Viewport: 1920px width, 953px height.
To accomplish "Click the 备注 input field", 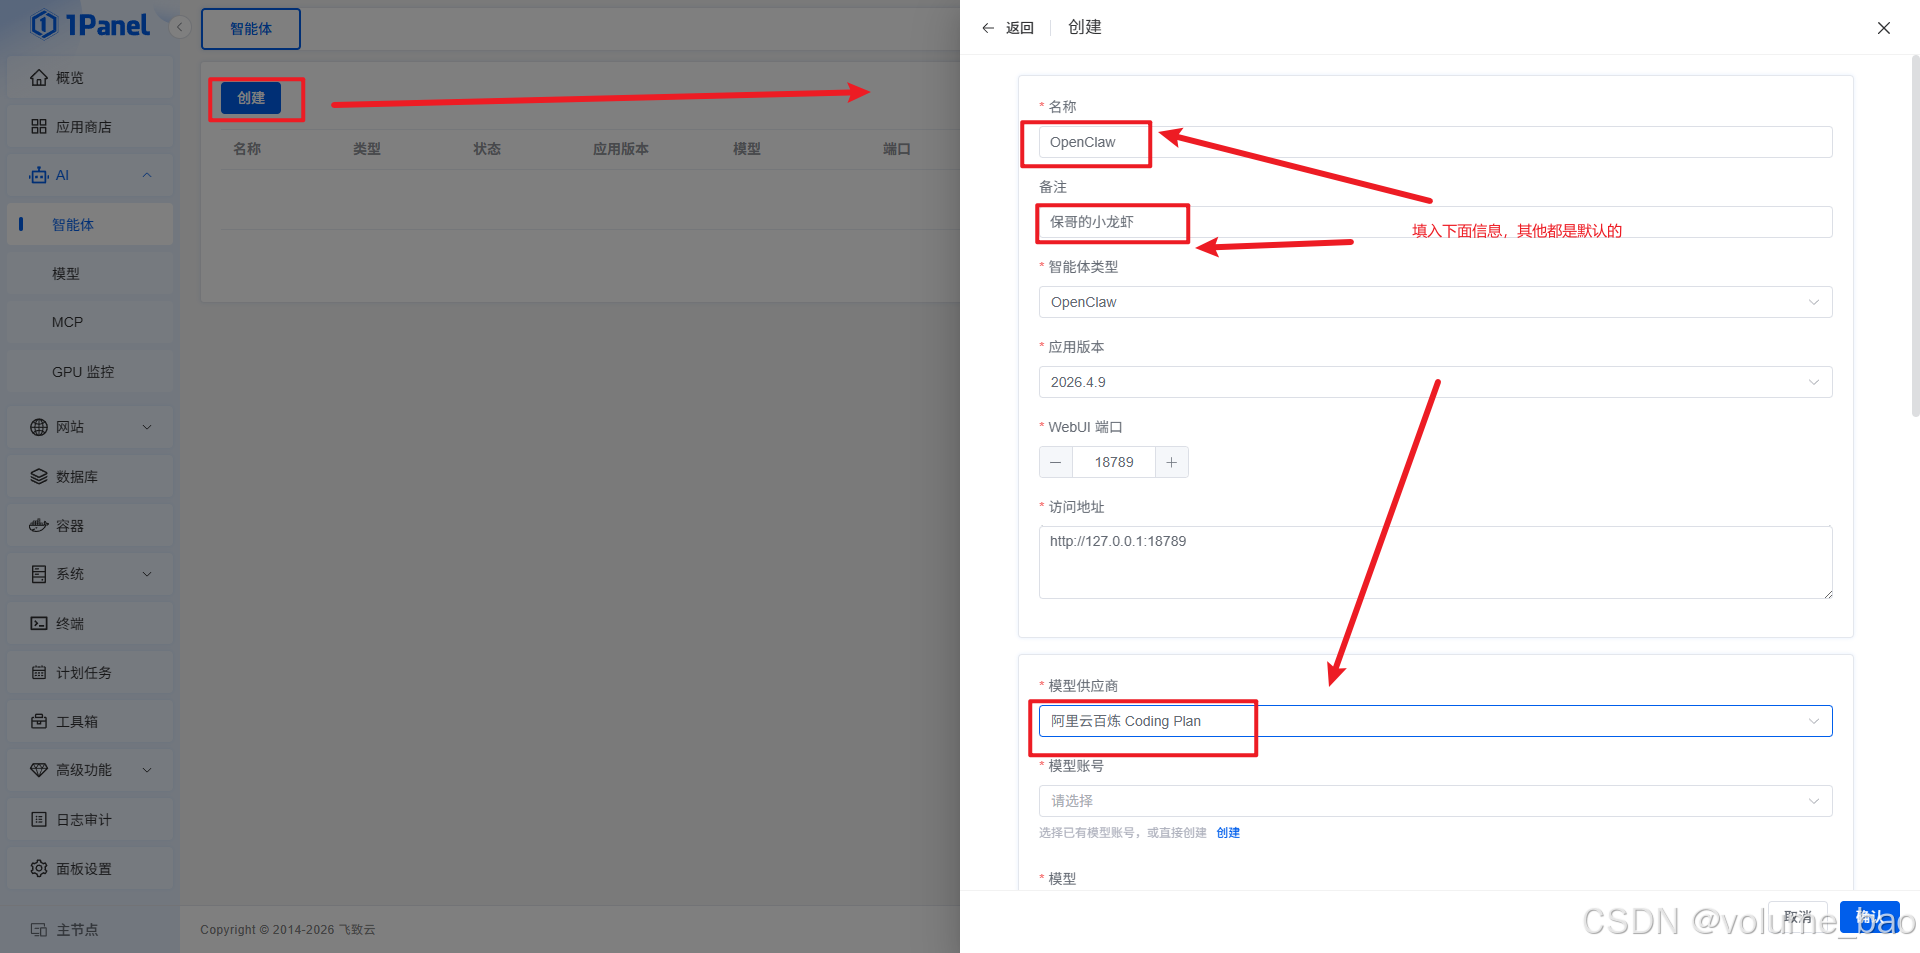I will click(x=1435, y=222).
